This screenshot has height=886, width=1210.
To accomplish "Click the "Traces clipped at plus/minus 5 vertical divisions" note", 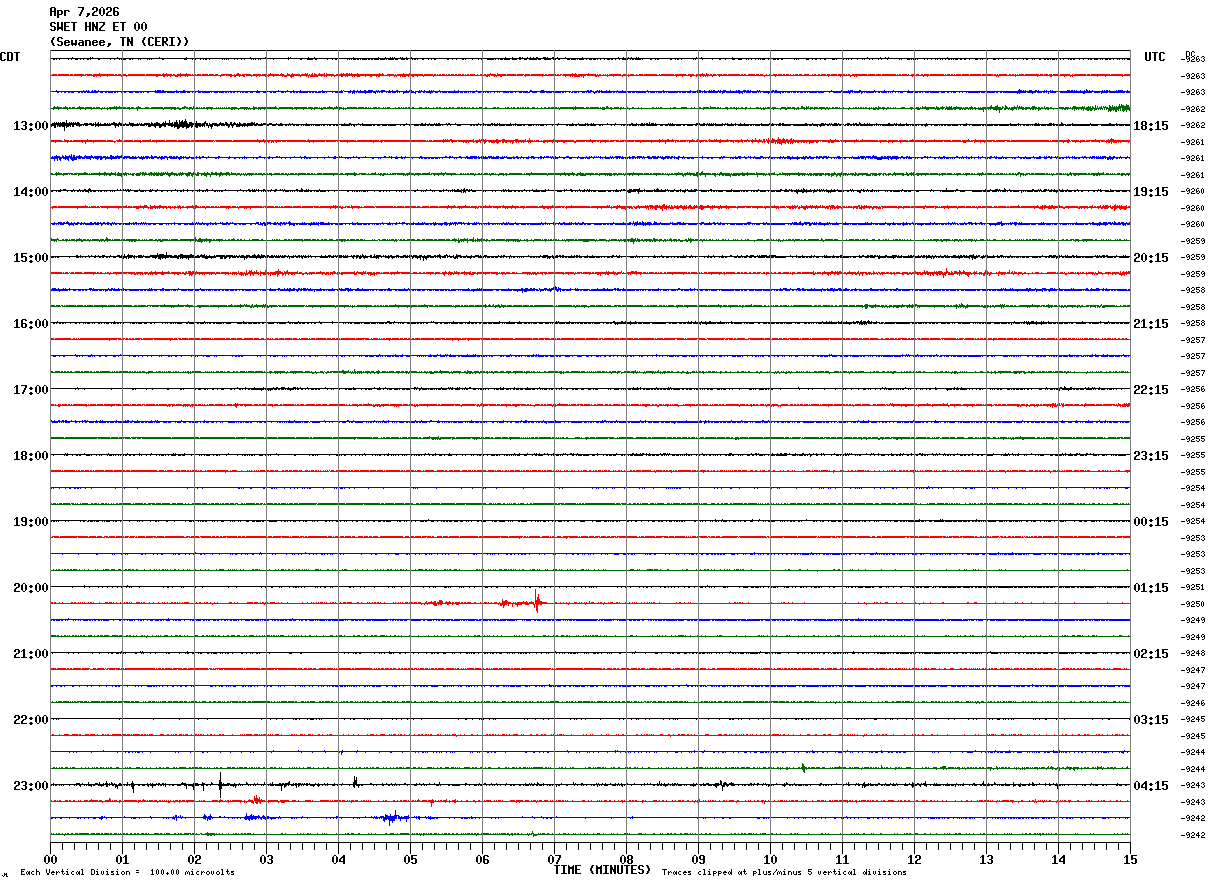I will [x=784, y=873].
